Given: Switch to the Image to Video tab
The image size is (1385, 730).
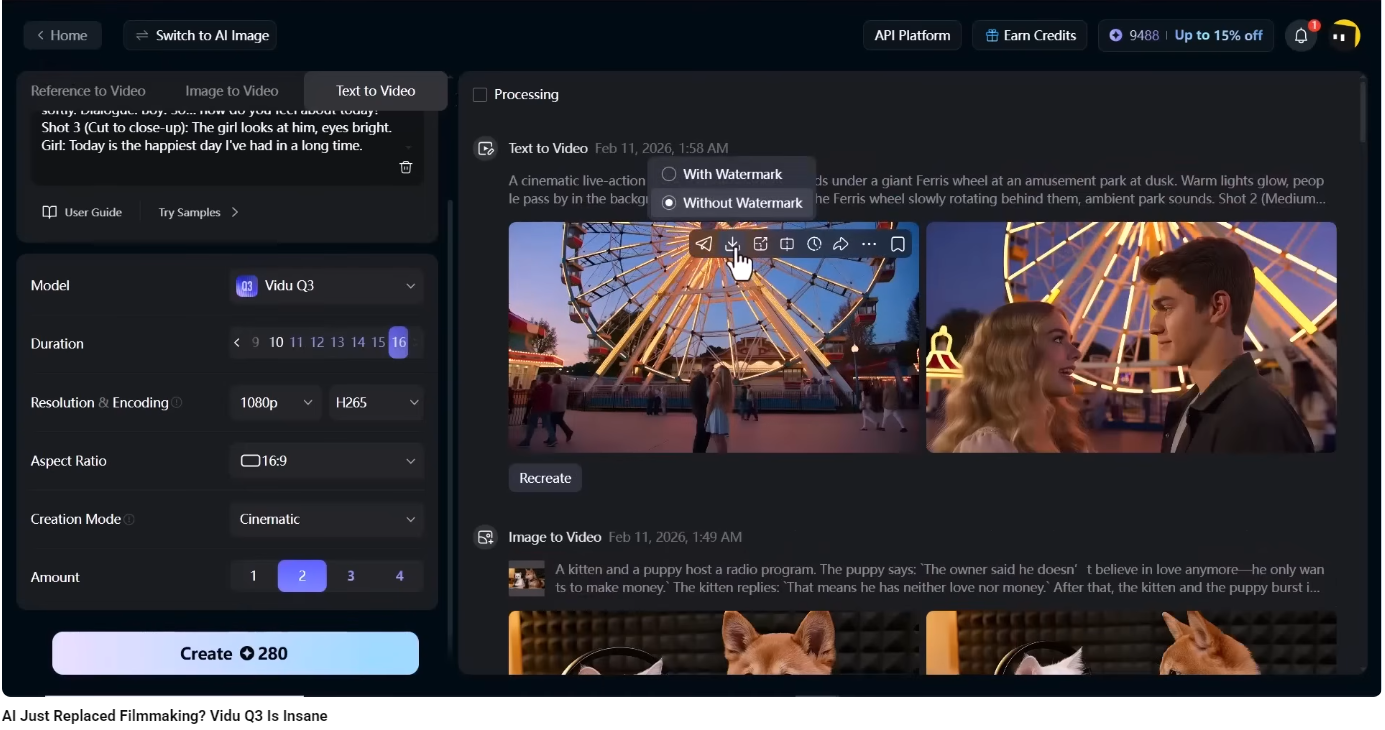Looking at the screenshot, I should tap(232, 91).
